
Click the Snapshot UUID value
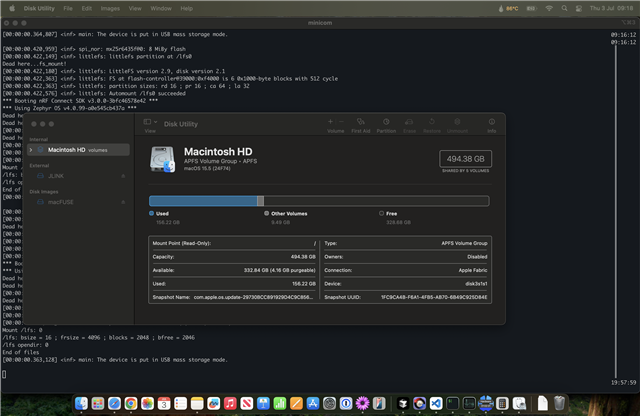(x=434, y=297)
